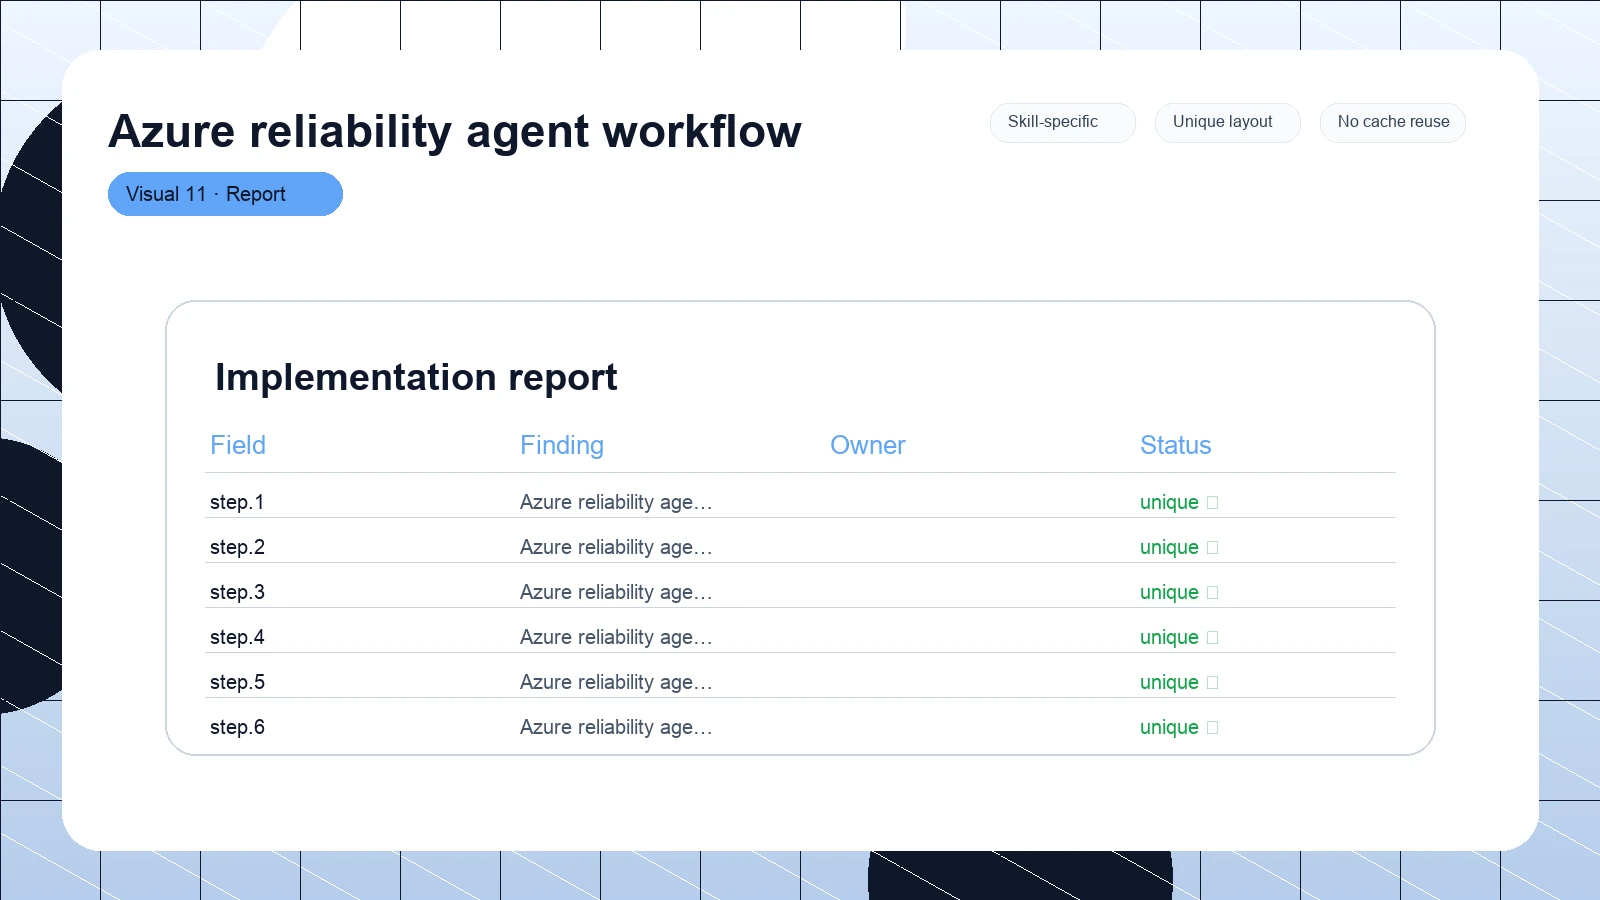Click the Skill-specific tag
The height and width of the screenshot is (900, 1600).
pyautogui.click(x=1062, y=122)
